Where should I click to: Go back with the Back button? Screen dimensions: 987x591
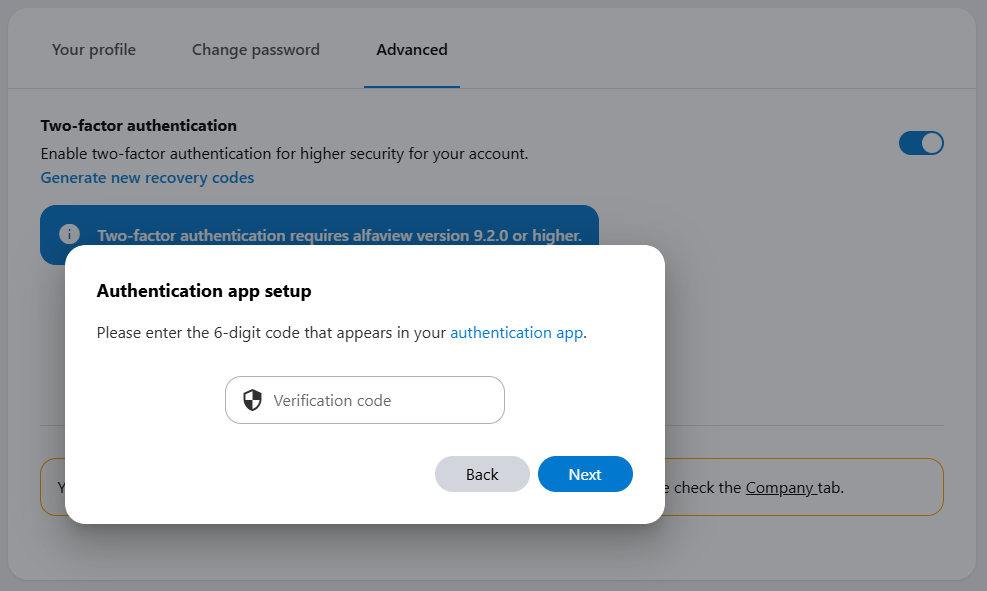(x=482, y=474)
